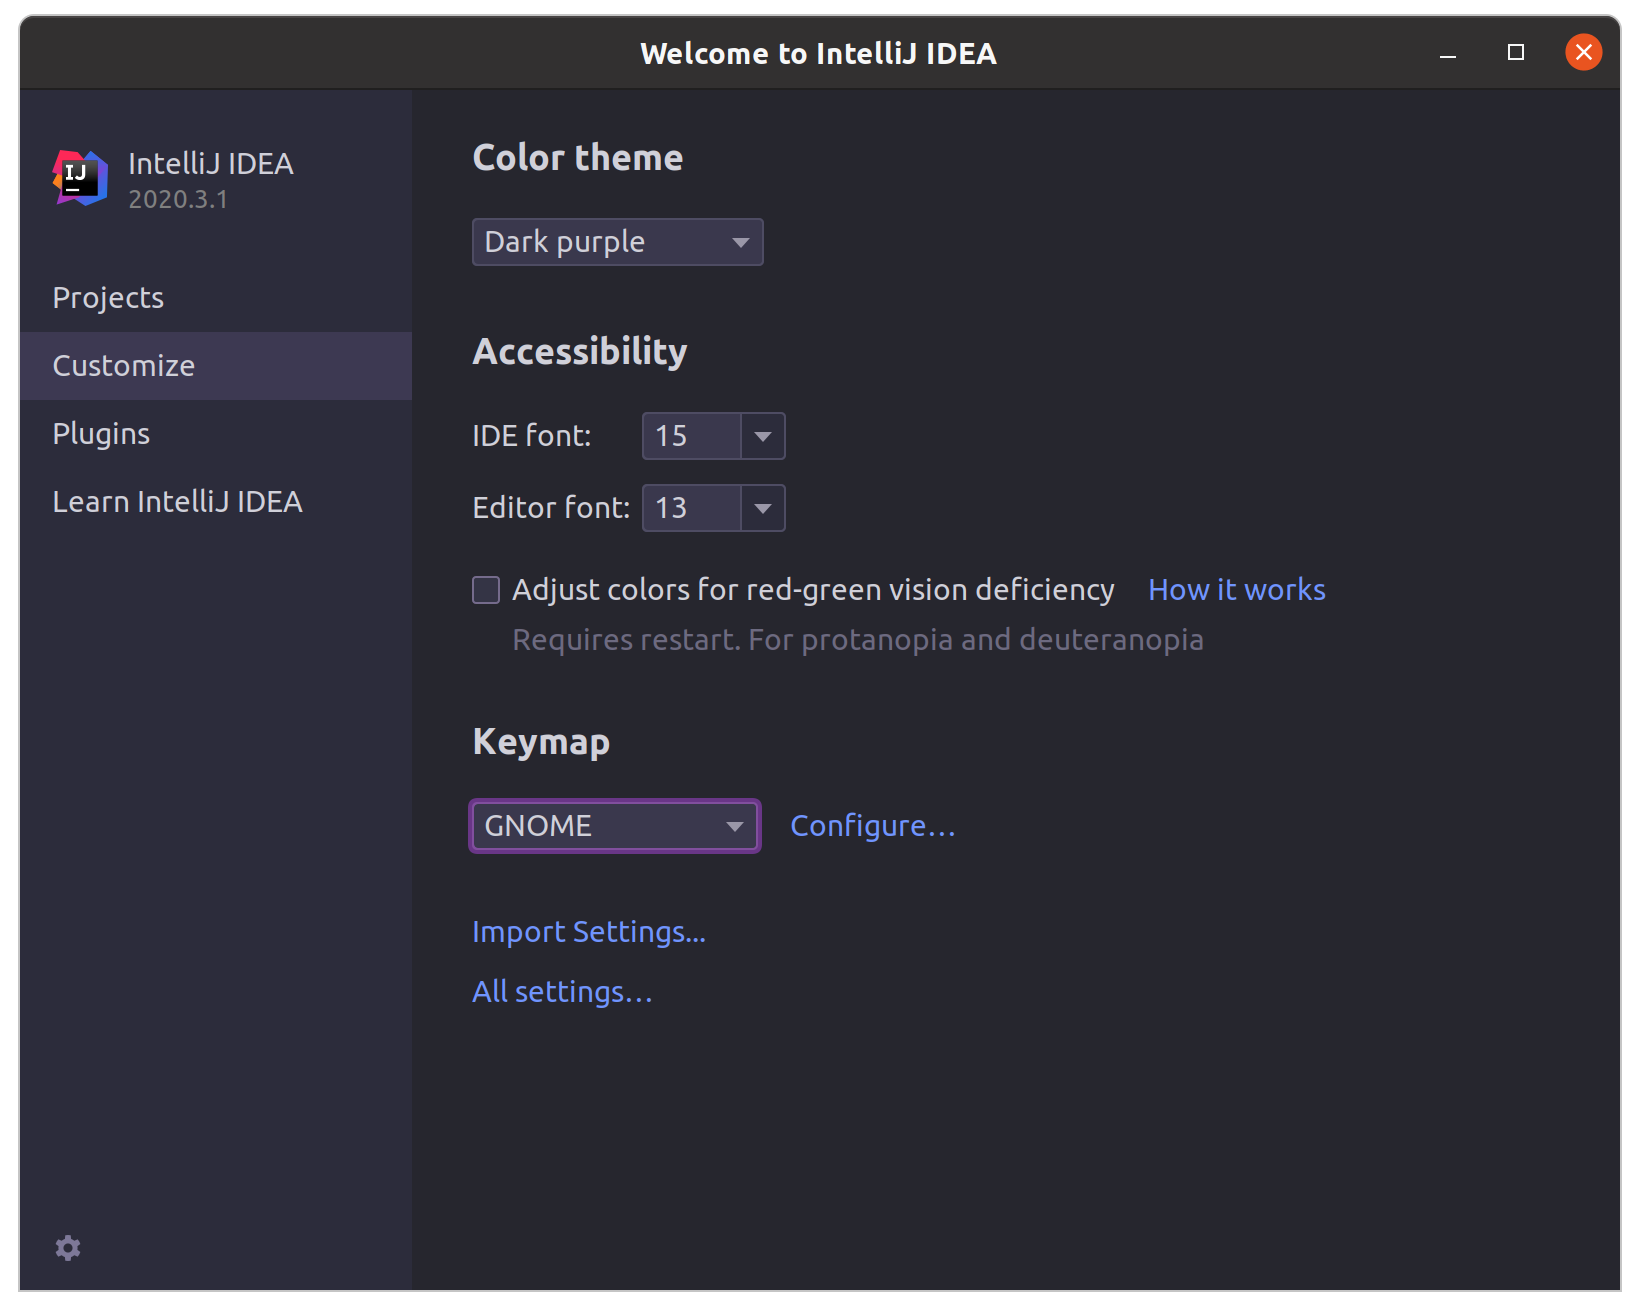Maximize the Welcome to IntelliJ IDEA window
Image resolution: width=1640 pixels, height=1310 pixels.
(x=1516, y=52)
